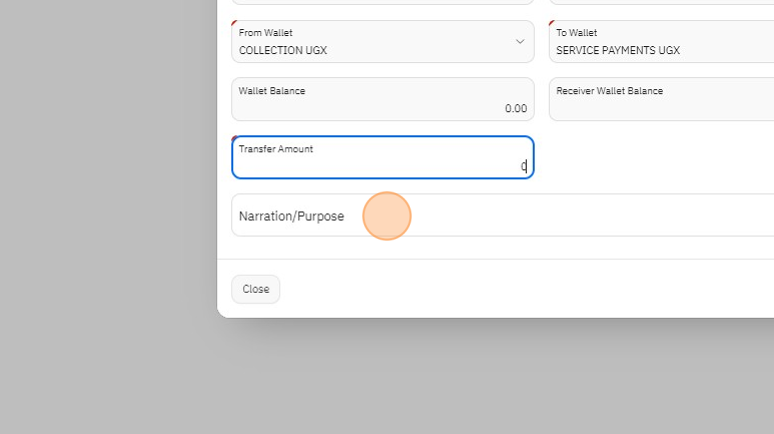The image size is (774, 434).
Task: Click the "To Wallet" label text
Action: pos(576,33)
